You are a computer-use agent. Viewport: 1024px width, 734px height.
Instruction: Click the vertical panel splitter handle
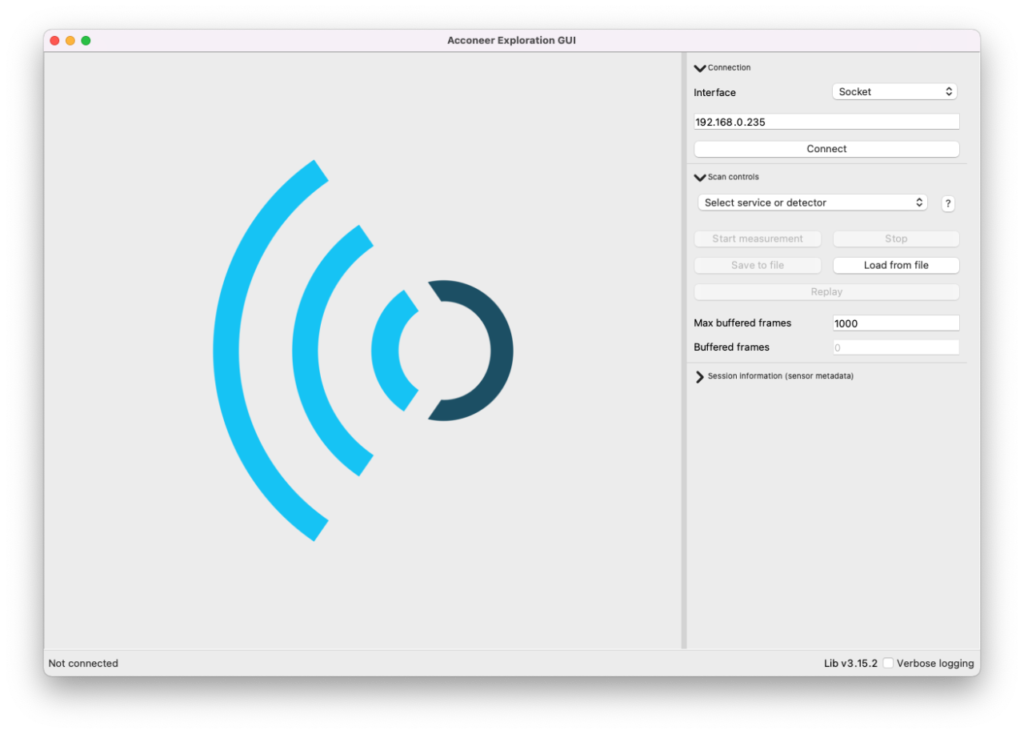click(684, 351)
